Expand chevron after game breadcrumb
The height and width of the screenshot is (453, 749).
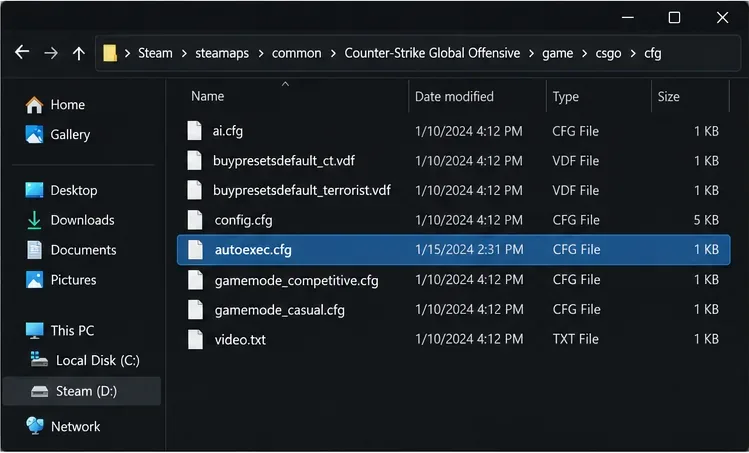coord(585,54)
